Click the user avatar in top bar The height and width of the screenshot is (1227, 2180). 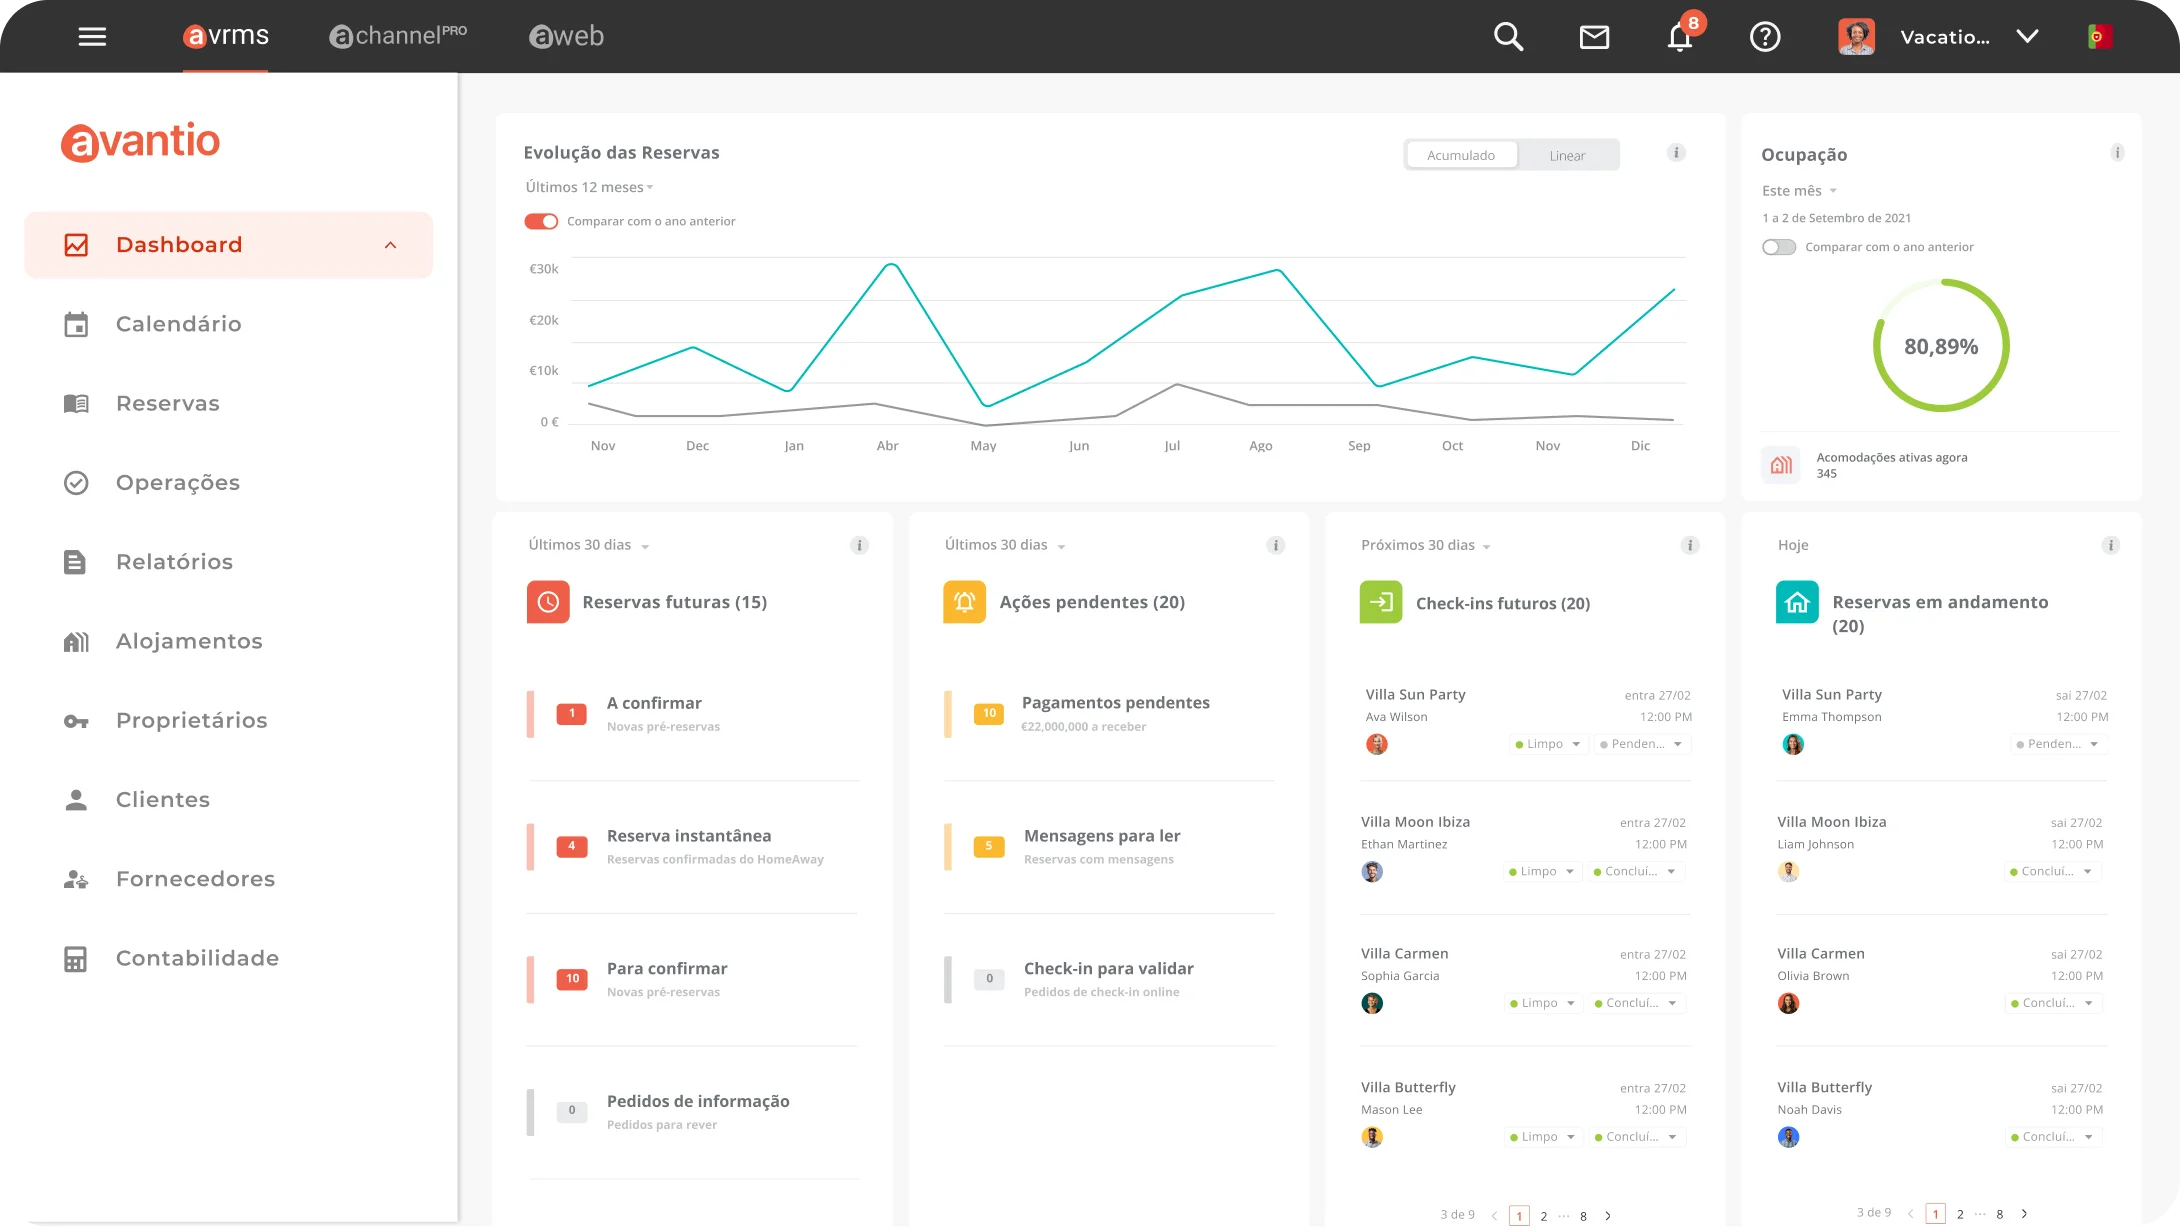[x=1856, y=37]
